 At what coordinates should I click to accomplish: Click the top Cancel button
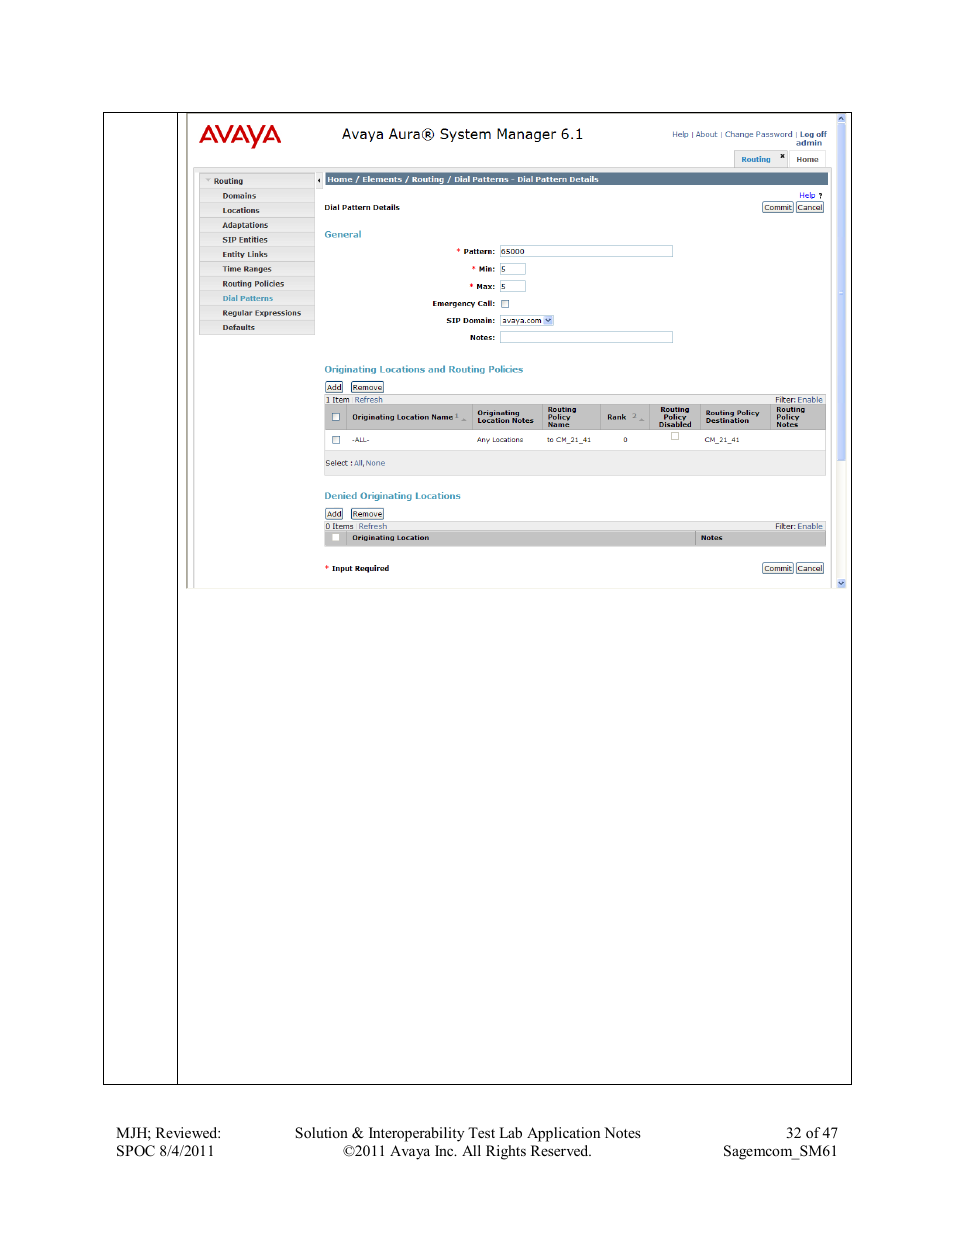point(810,208)
